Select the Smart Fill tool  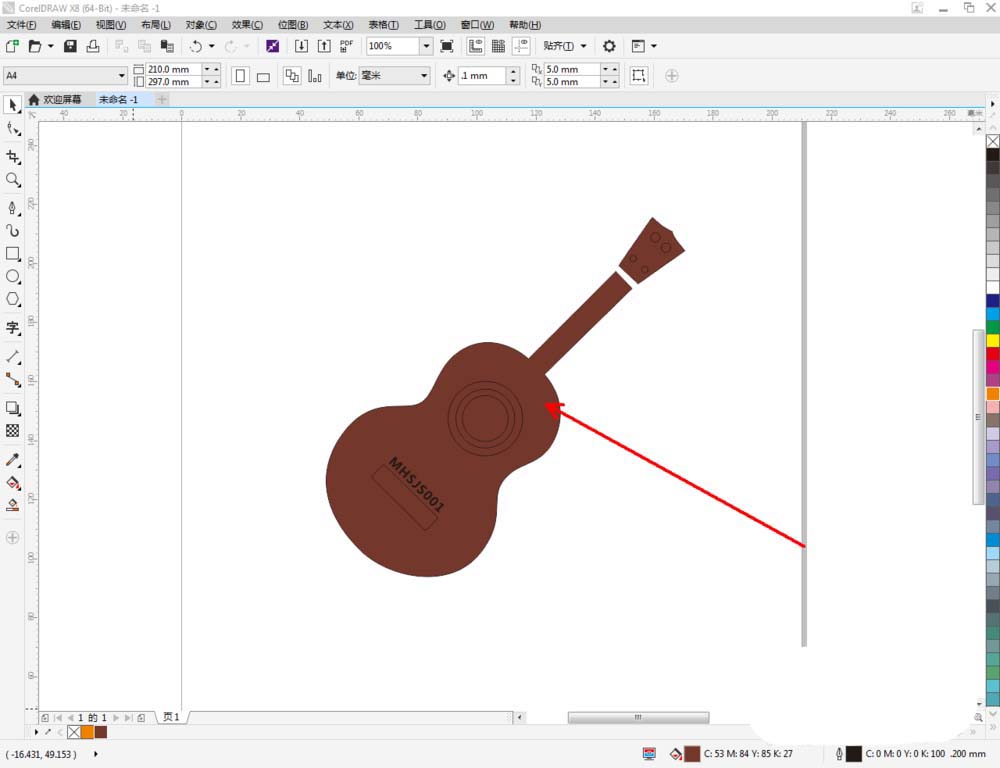pos(13,505)
